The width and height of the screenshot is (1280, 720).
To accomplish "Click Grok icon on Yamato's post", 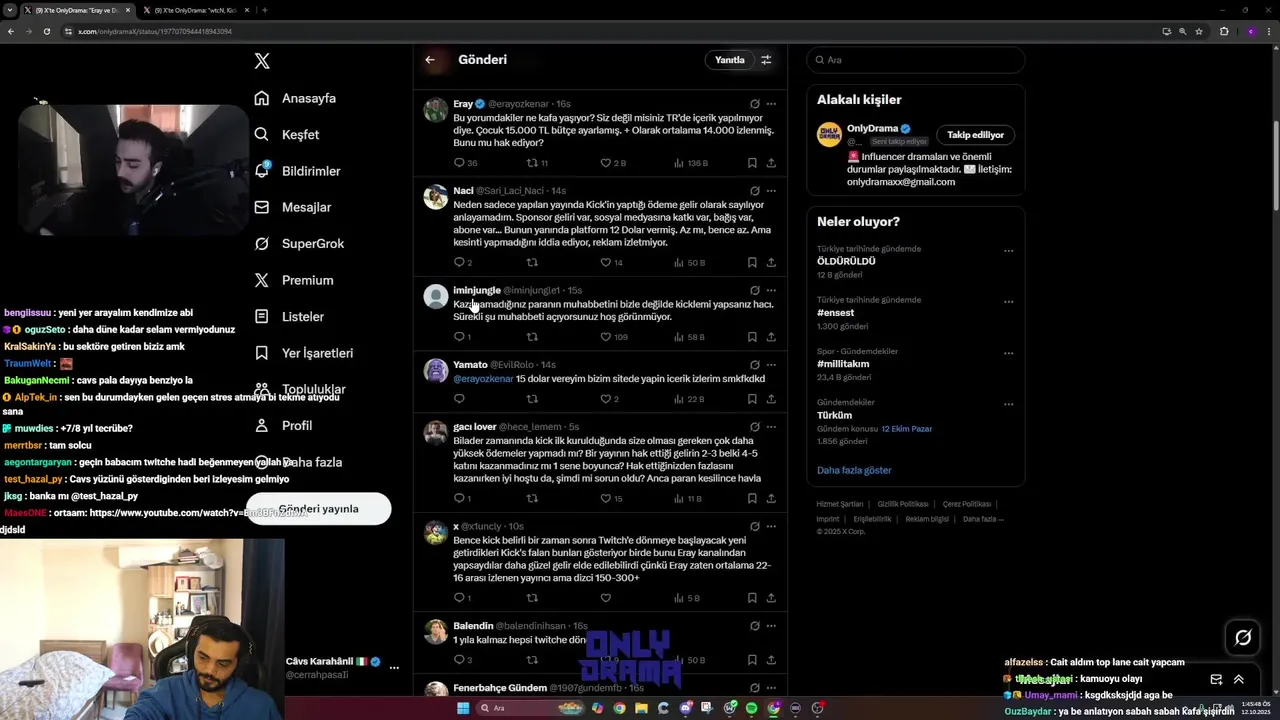I will tap(755, 365).
